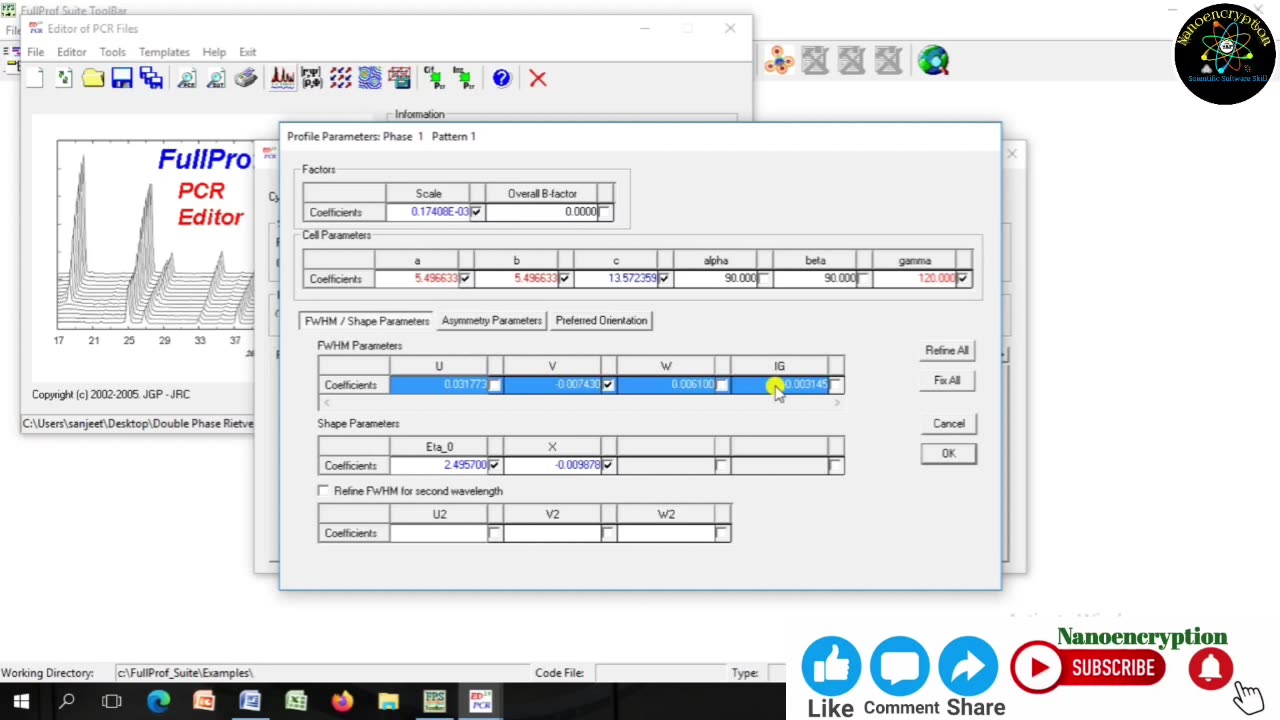Switch to the FWHM / Shape Parameters tab
This screenshot has width=1280, height=720.
coord(366,321)
